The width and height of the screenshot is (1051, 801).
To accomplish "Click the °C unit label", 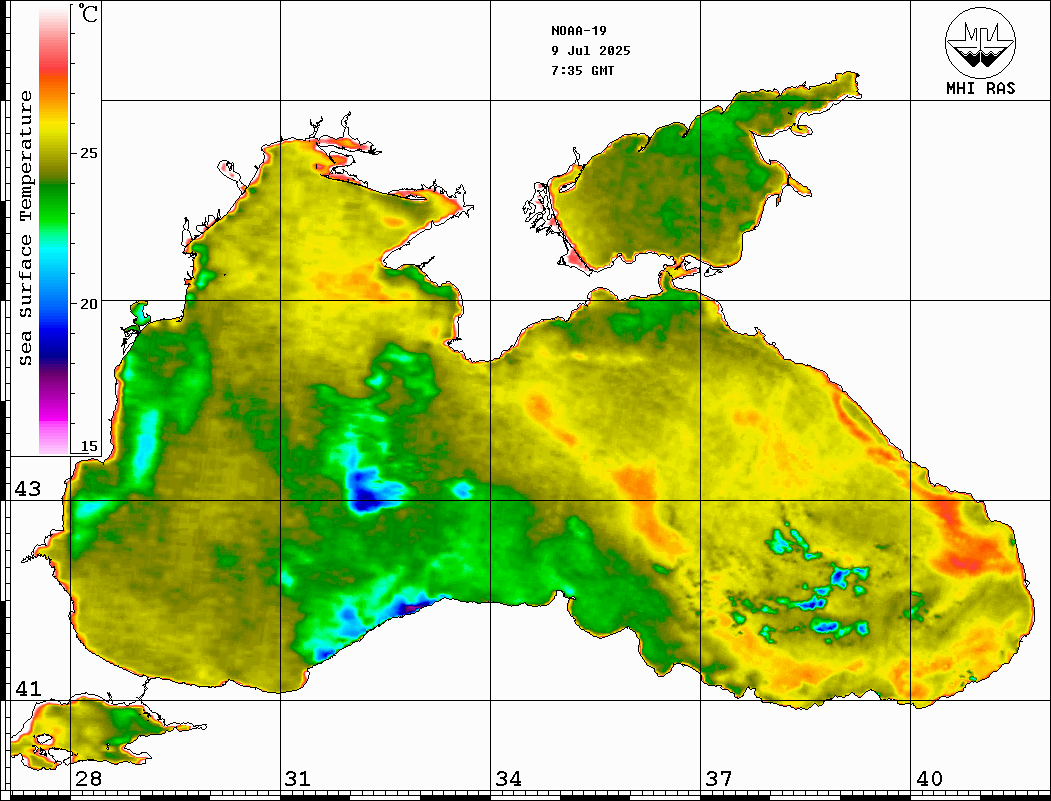I will coord(88,14).
